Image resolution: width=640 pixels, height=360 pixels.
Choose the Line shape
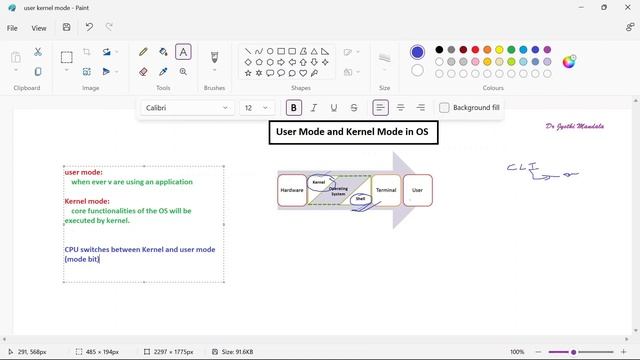click(x=248, y=51)
